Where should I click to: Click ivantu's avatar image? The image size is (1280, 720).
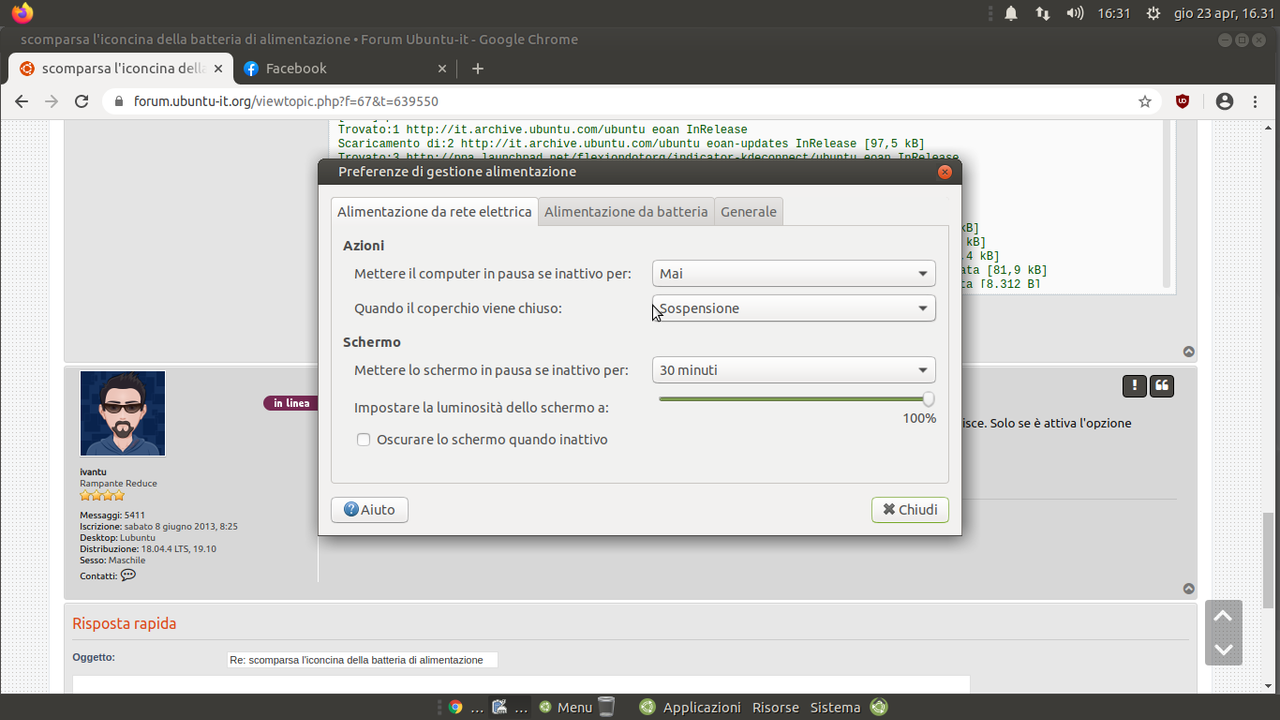point(123,414)
